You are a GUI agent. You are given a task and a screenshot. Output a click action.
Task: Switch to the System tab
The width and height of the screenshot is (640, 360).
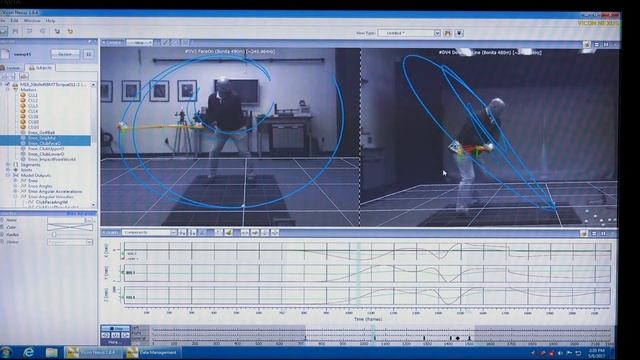pyautogui.click(x=11, y=68)
